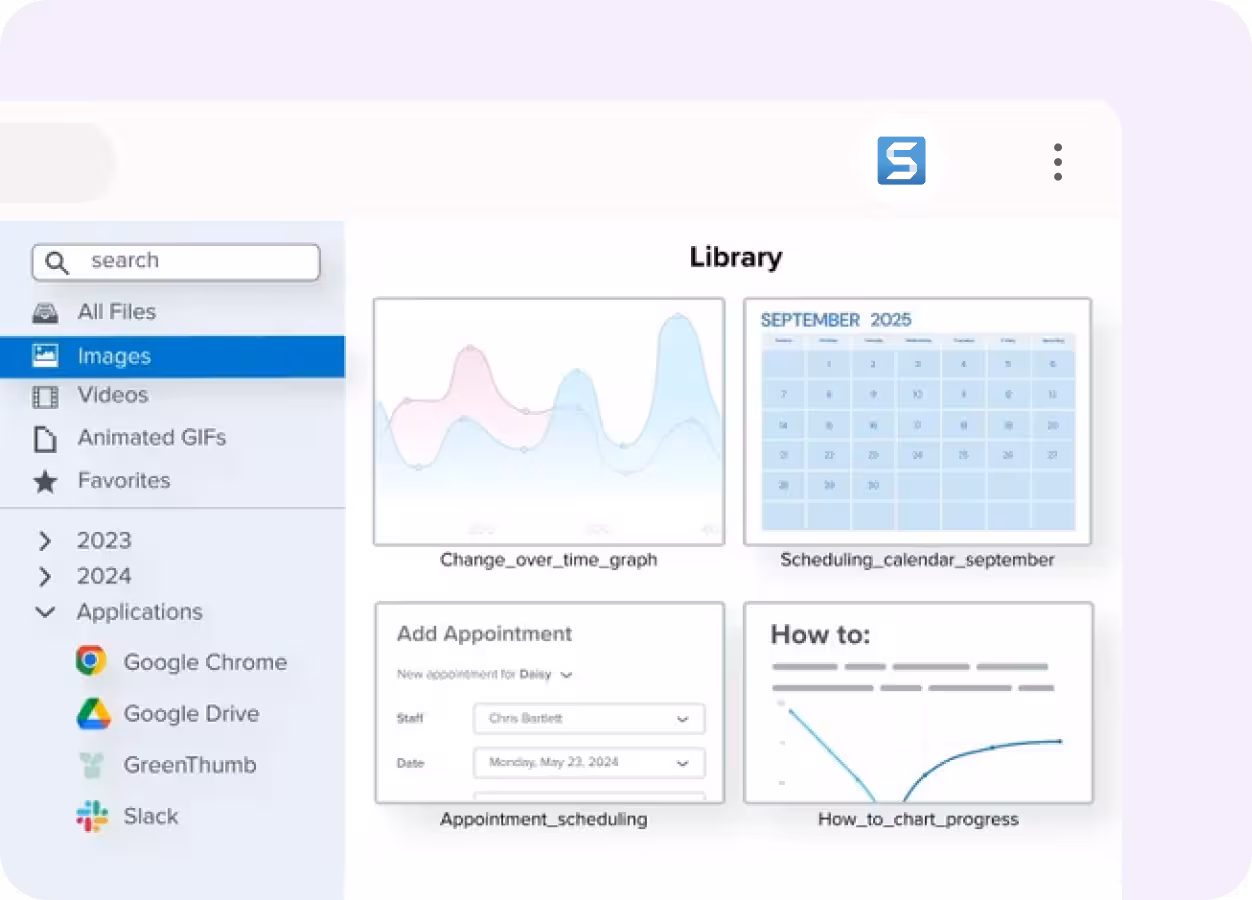The width and height of the screenshot is (1252, 900).
Task: Open the Change_over_time_graph thumbnail
Action: 549,422
